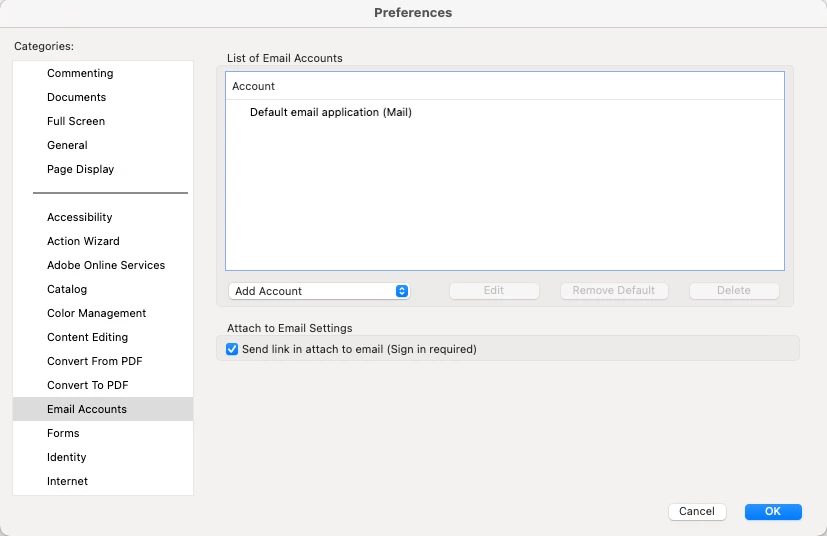Choose Adobe Online Services category
This screenshot has width=827, height=536.
tap(106, 265)
